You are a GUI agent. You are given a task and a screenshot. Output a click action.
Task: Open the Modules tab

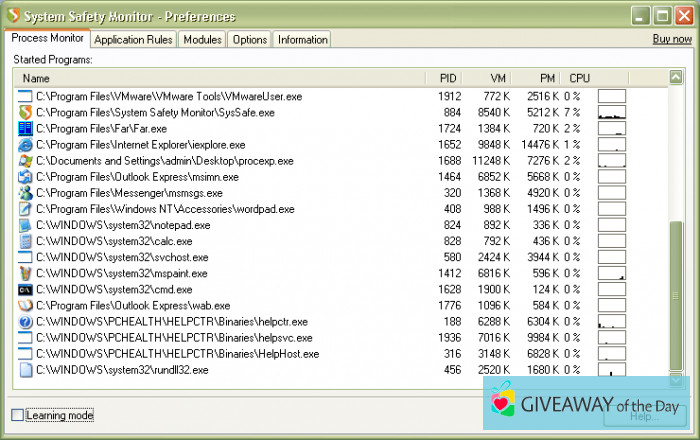(x=203, y=40)
